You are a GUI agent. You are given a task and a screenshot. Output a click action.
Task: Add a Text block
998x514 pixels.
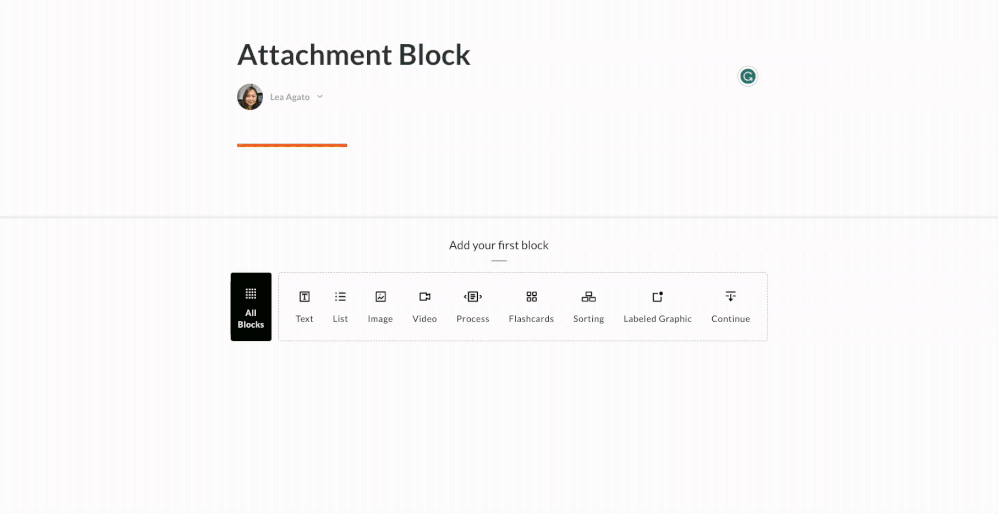[x=304, y=306]
